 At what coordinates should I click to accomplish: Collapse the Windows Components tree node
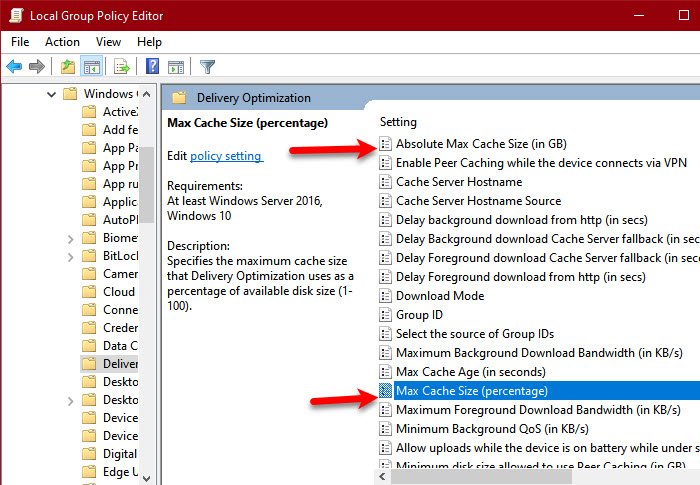pos(50,94)
